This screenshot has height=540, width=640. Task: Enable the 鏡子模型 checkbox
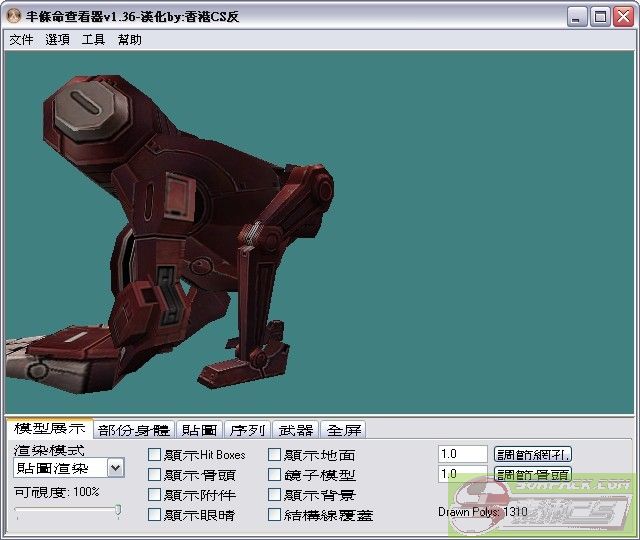[x=274, y=475]
